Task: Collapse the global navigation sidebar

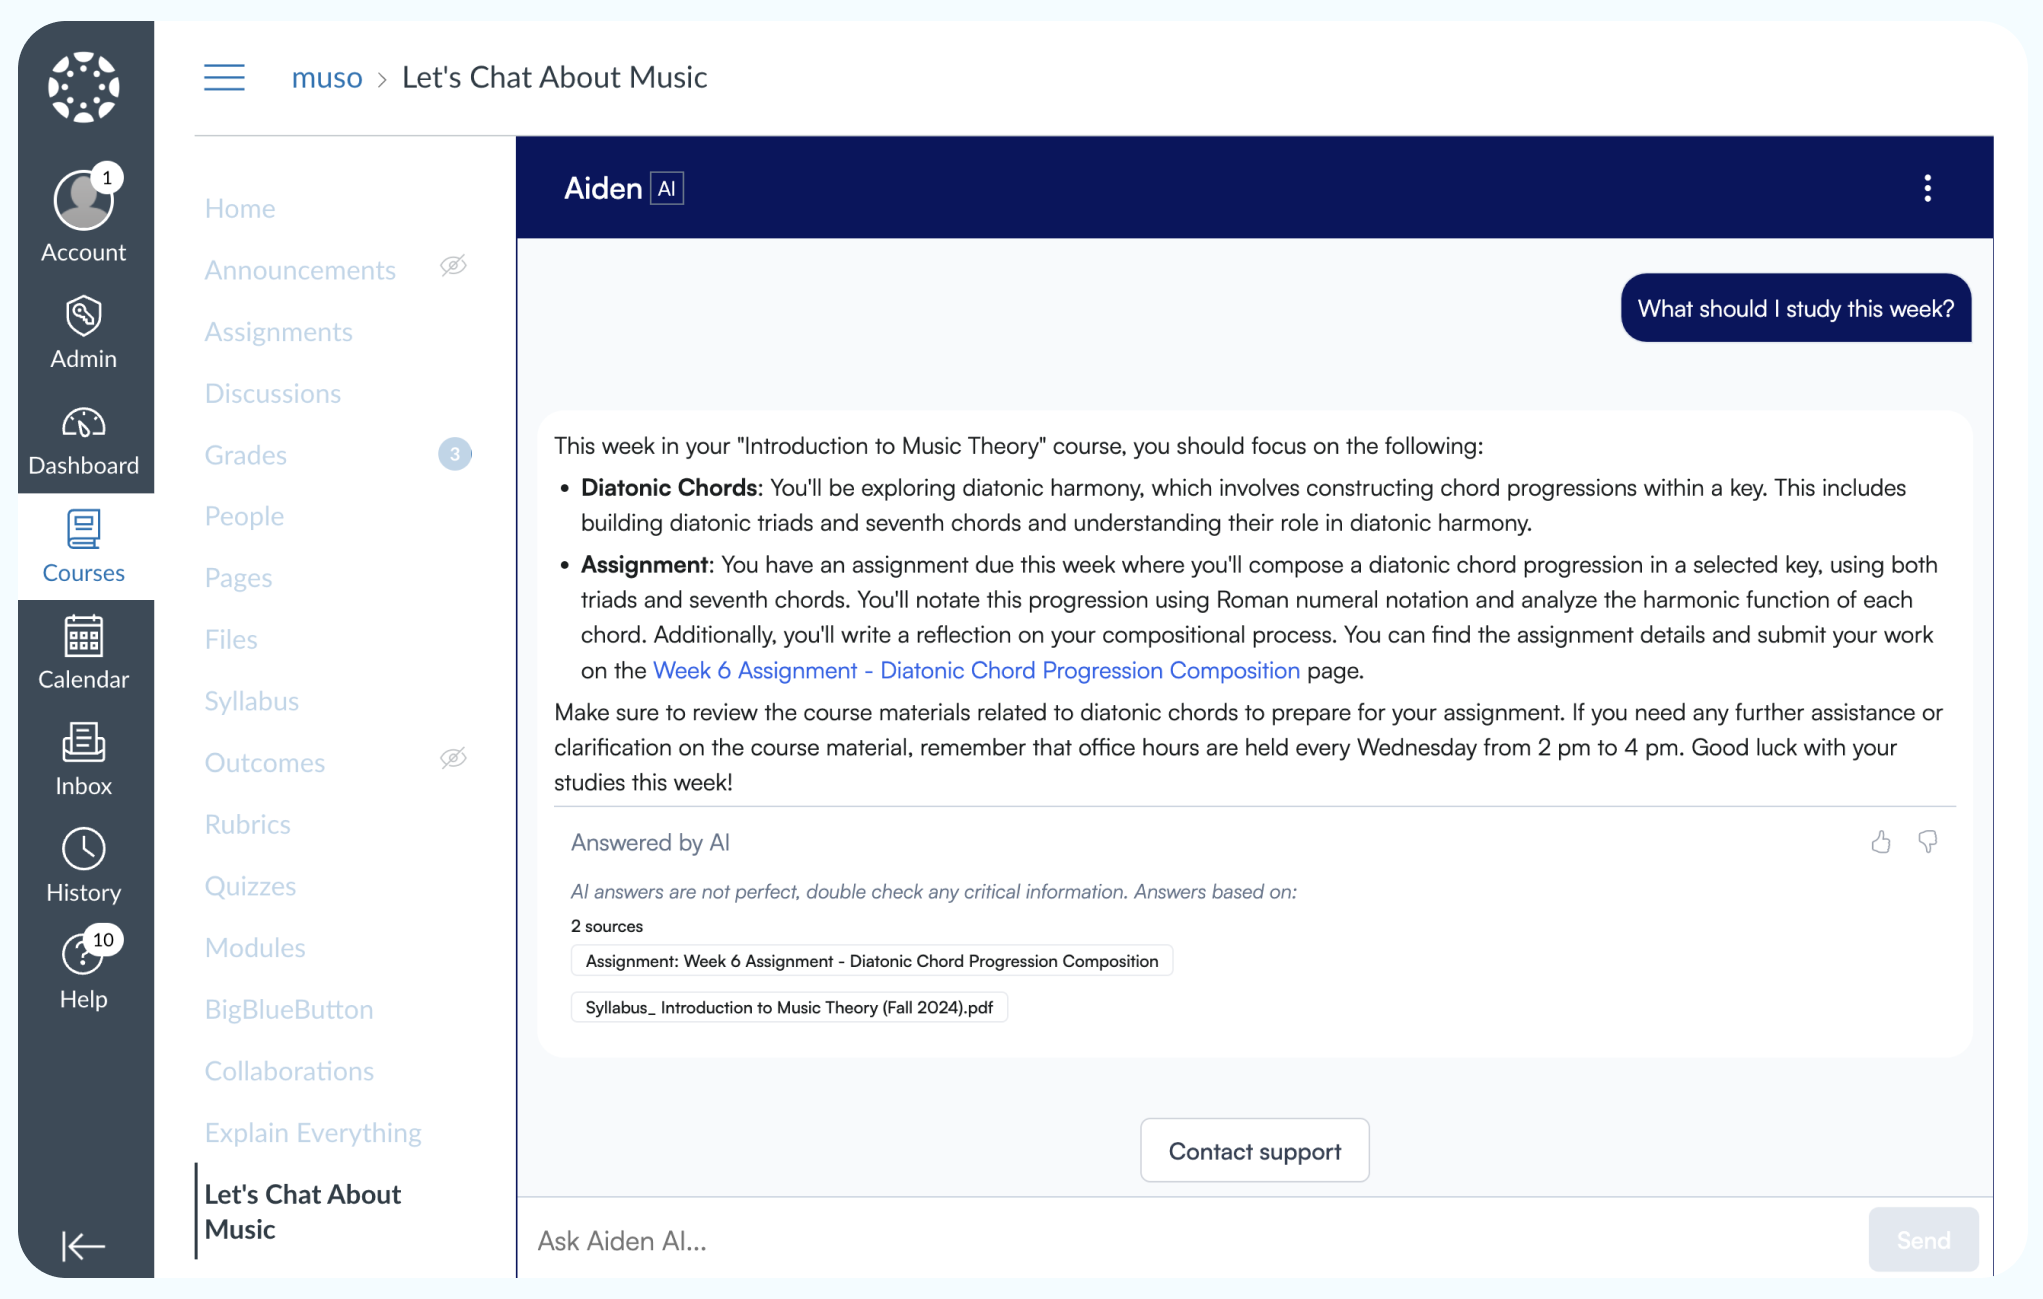Action: (x=84, y=1245)
